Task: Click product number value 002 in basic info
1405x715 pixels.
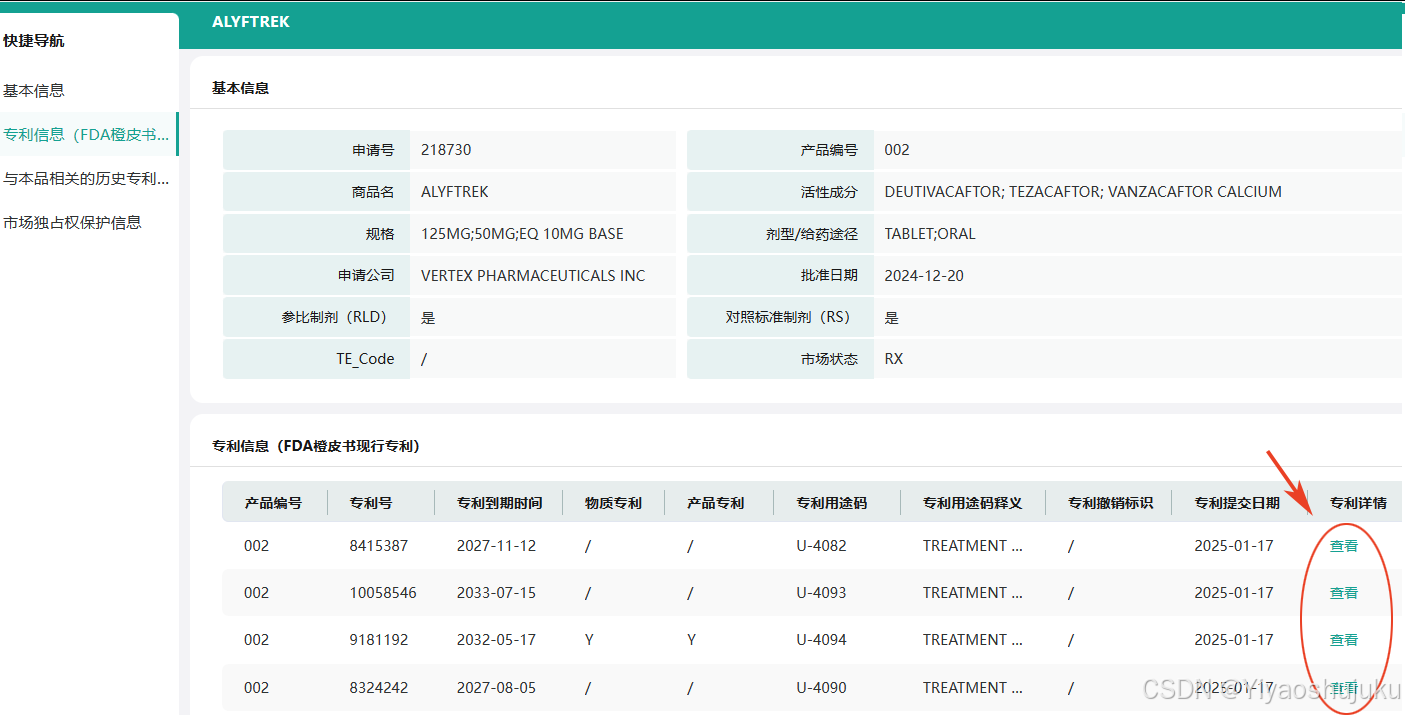Action: point(897,150)
